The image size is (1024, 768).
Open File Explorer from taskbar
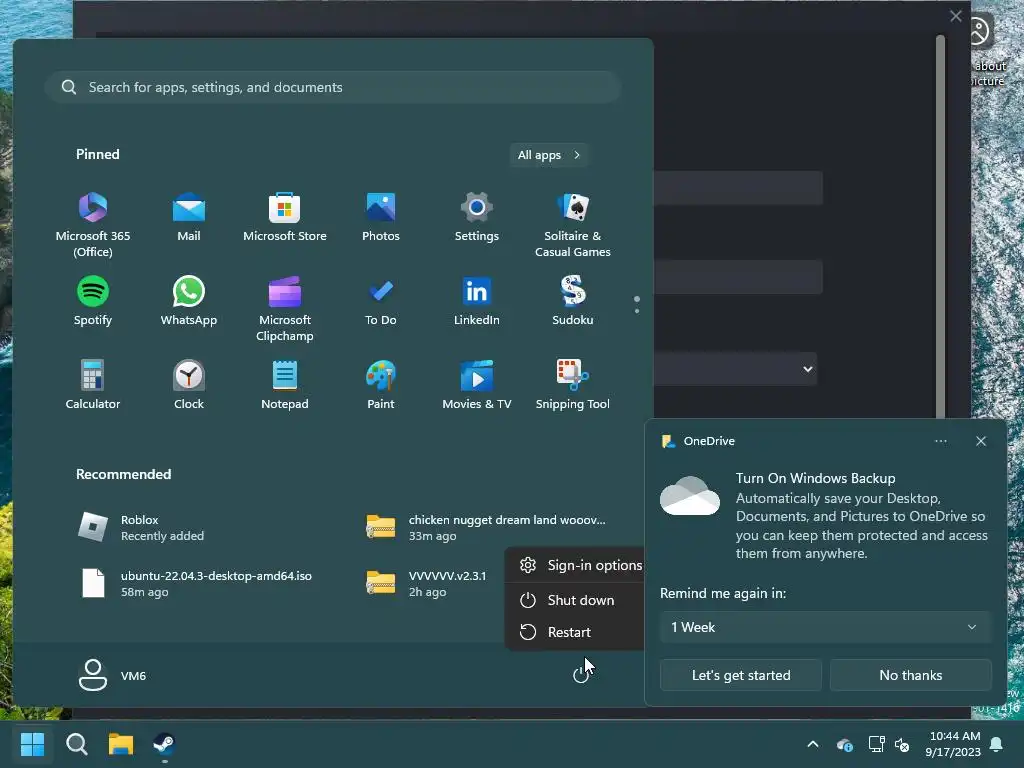(x=121, y=744)
